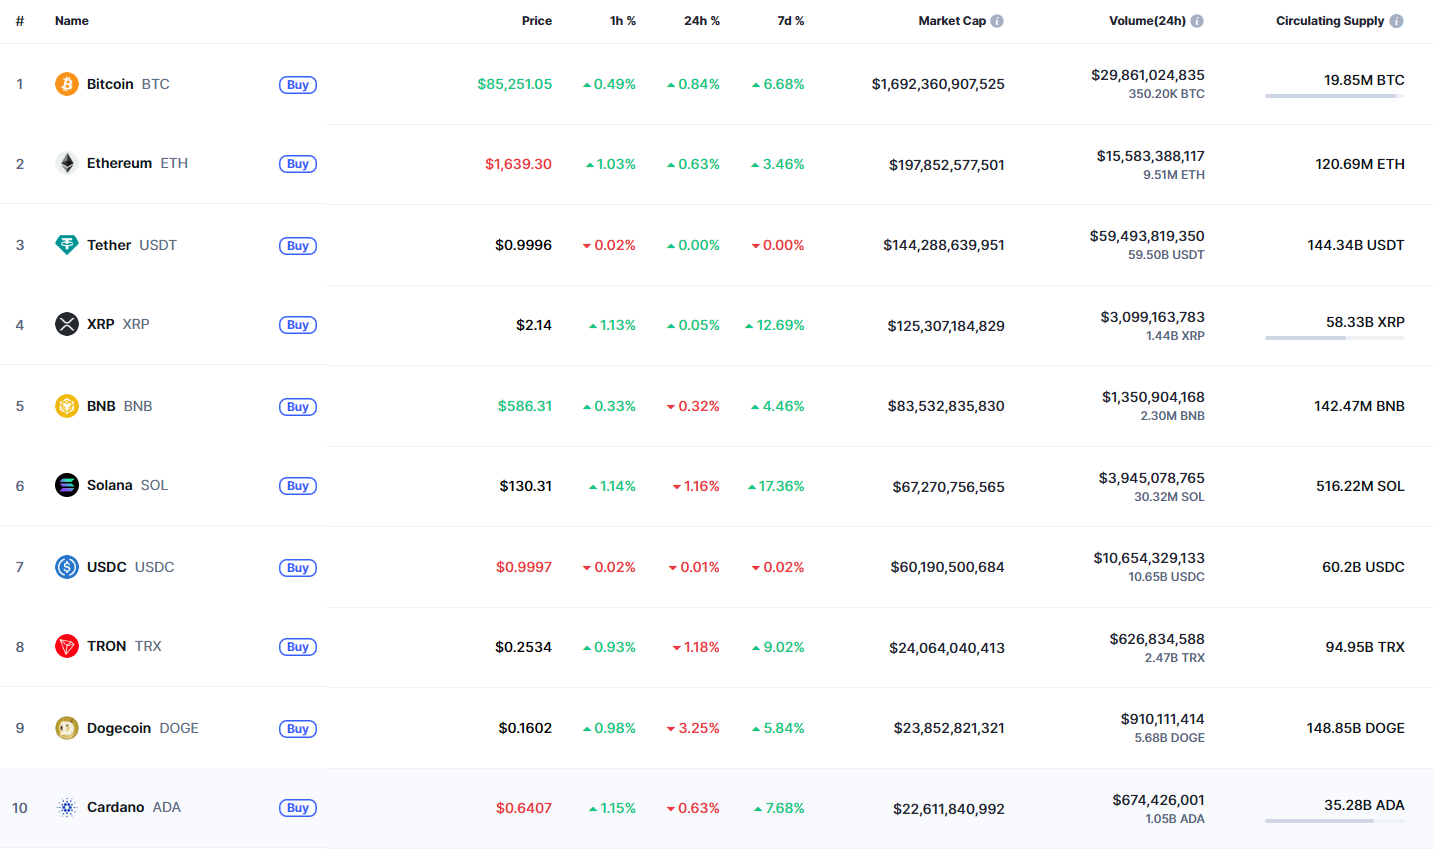Sort by the 24h % column header
1434x853 pixels.
point(702,21)
